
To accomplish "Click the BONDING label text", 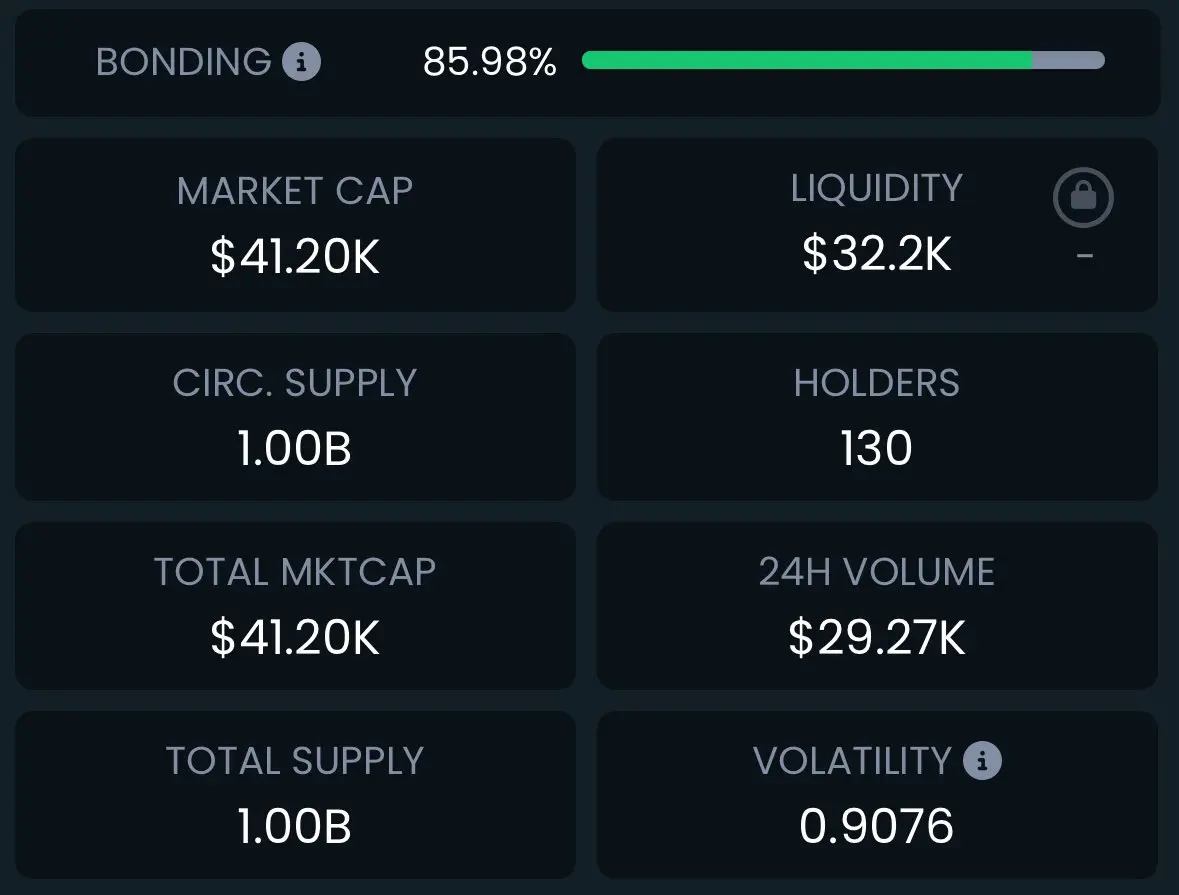I will tap(183, 62).
